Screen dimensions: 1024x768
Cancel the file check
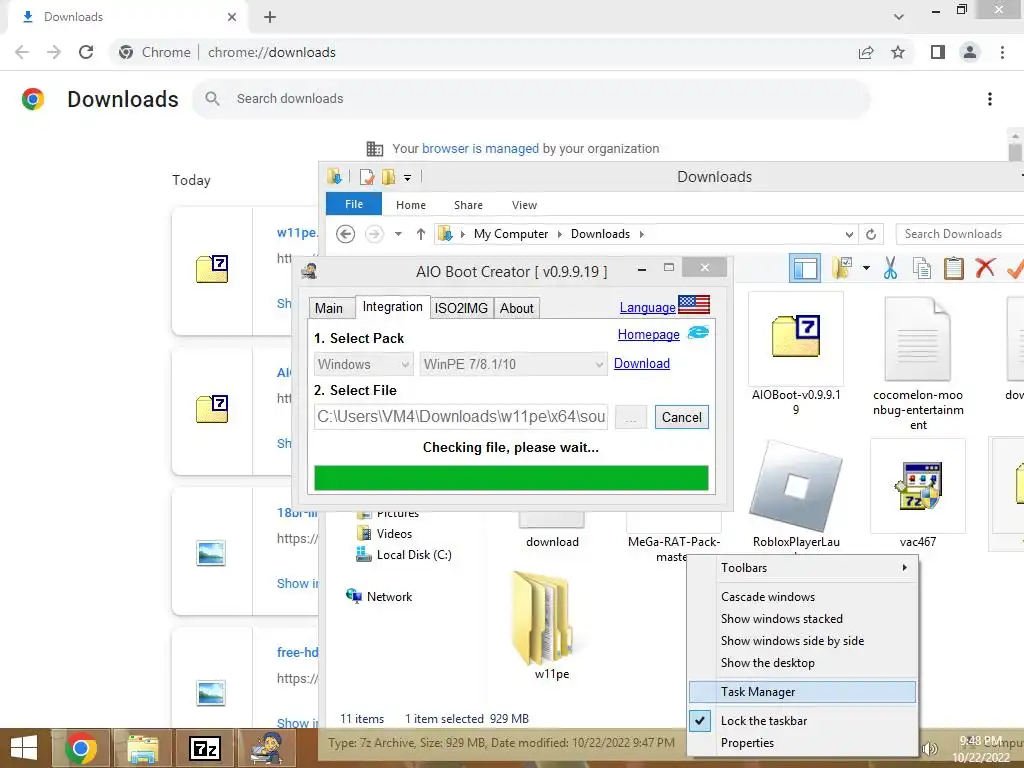point(681,417)
